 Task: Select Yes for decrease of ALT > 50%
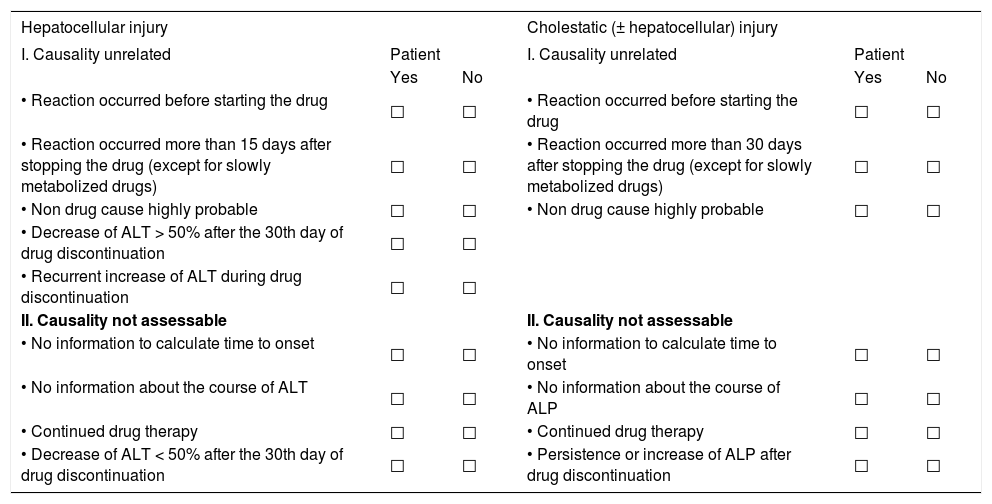[397, 244]
